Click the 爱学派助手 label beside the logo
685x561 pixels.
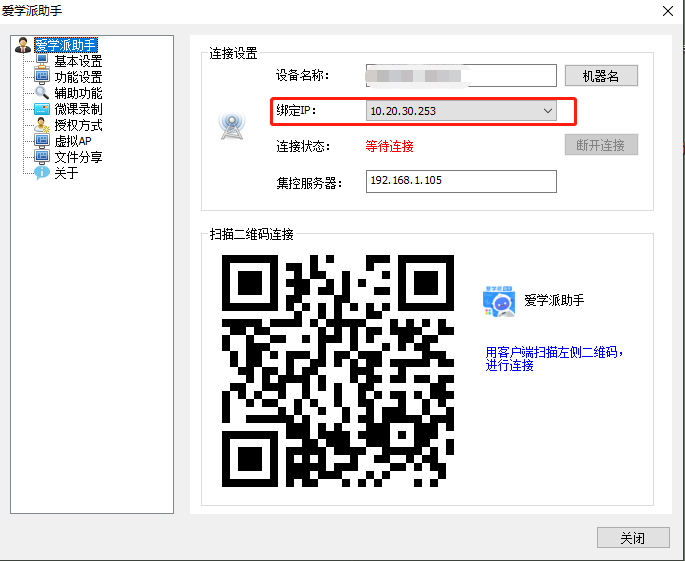[554, 300]
